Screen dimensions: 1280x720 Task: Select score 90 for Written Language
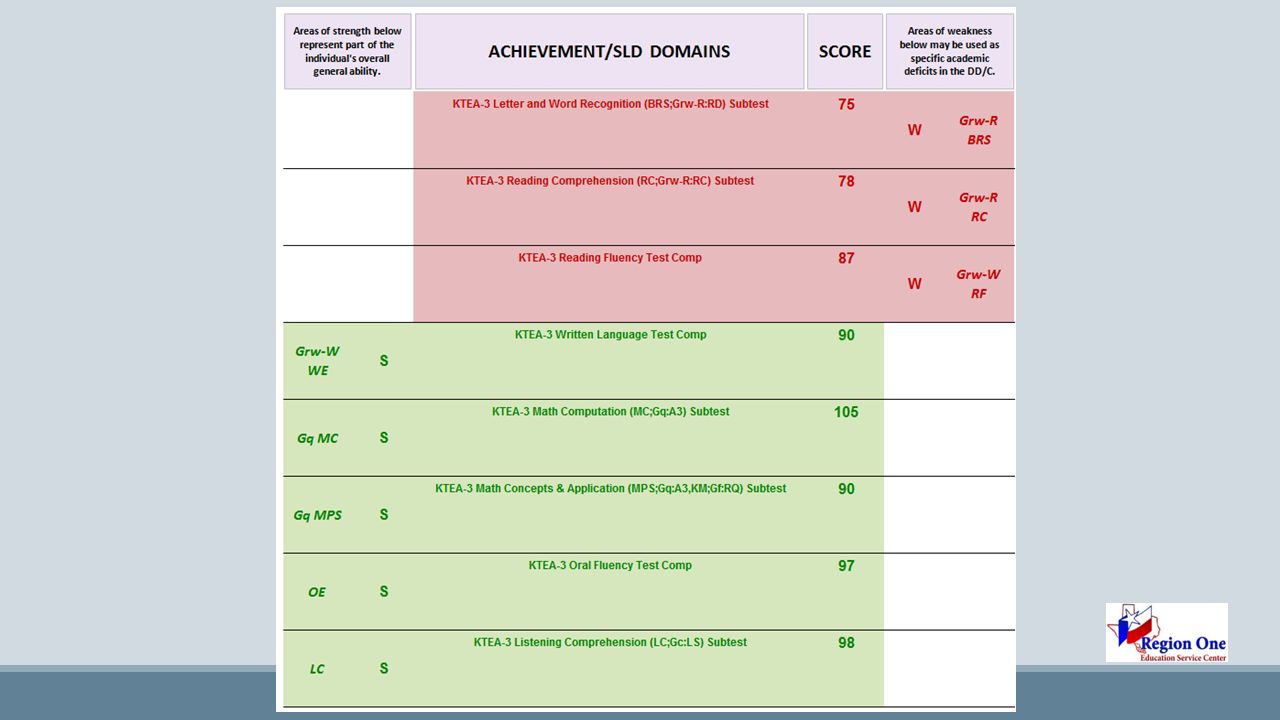(846, 335)
